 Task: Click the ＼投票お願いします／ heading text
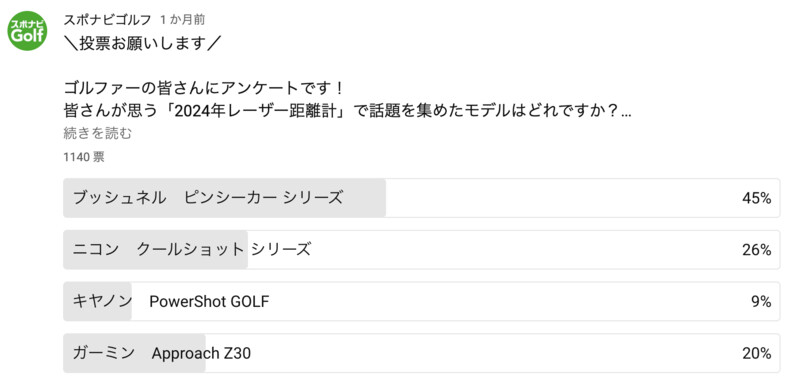pos(143,44)
